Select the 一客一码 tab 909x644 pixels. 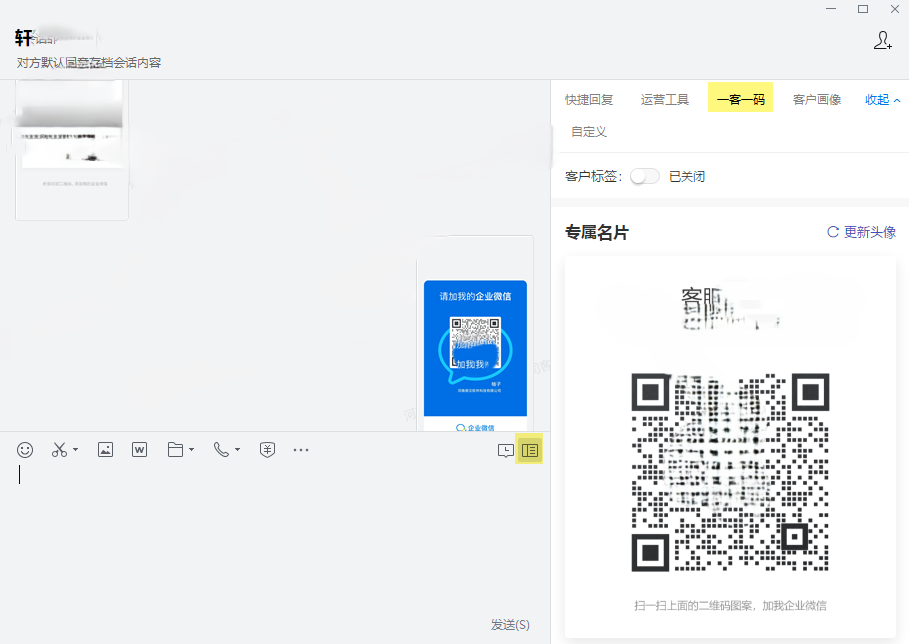point(740,100)
